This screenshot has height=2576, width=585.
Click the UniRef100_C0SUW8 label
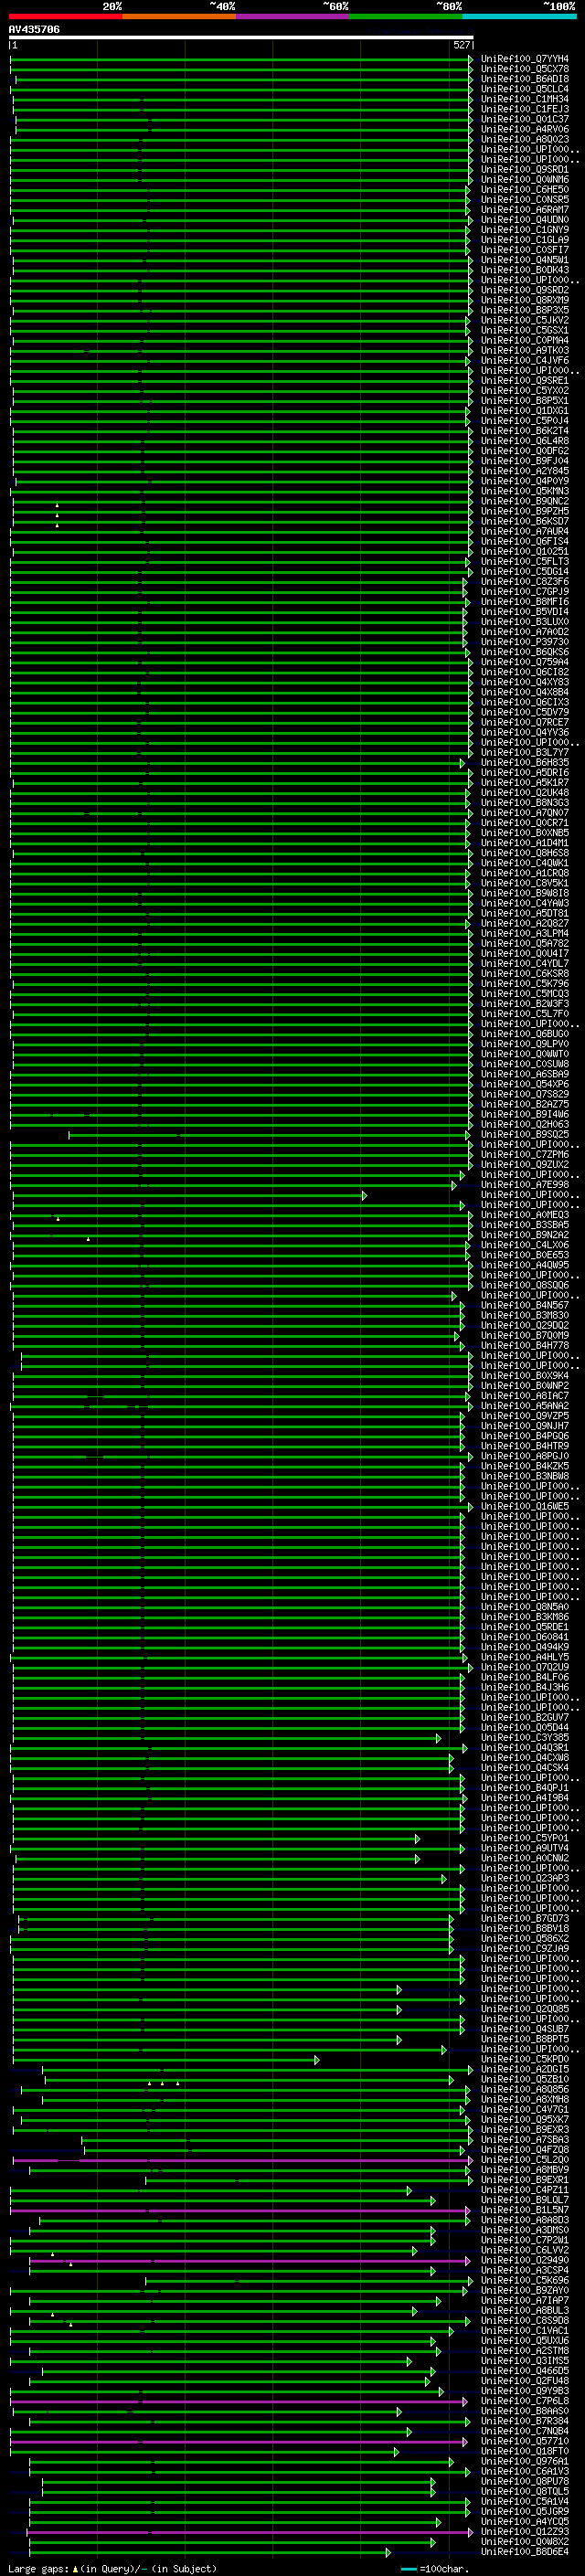(x=525, y=1064)
